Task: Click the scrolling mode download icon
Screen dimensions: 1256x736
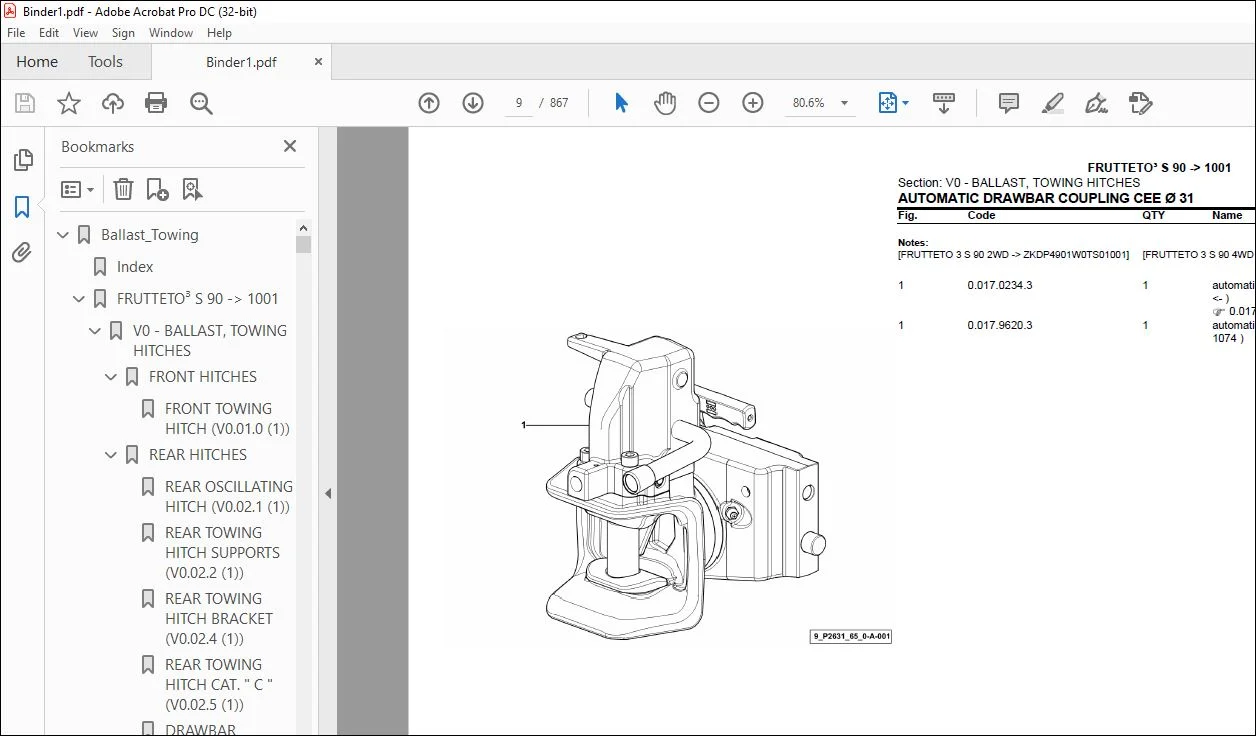Action: click(x=944, y=103)
